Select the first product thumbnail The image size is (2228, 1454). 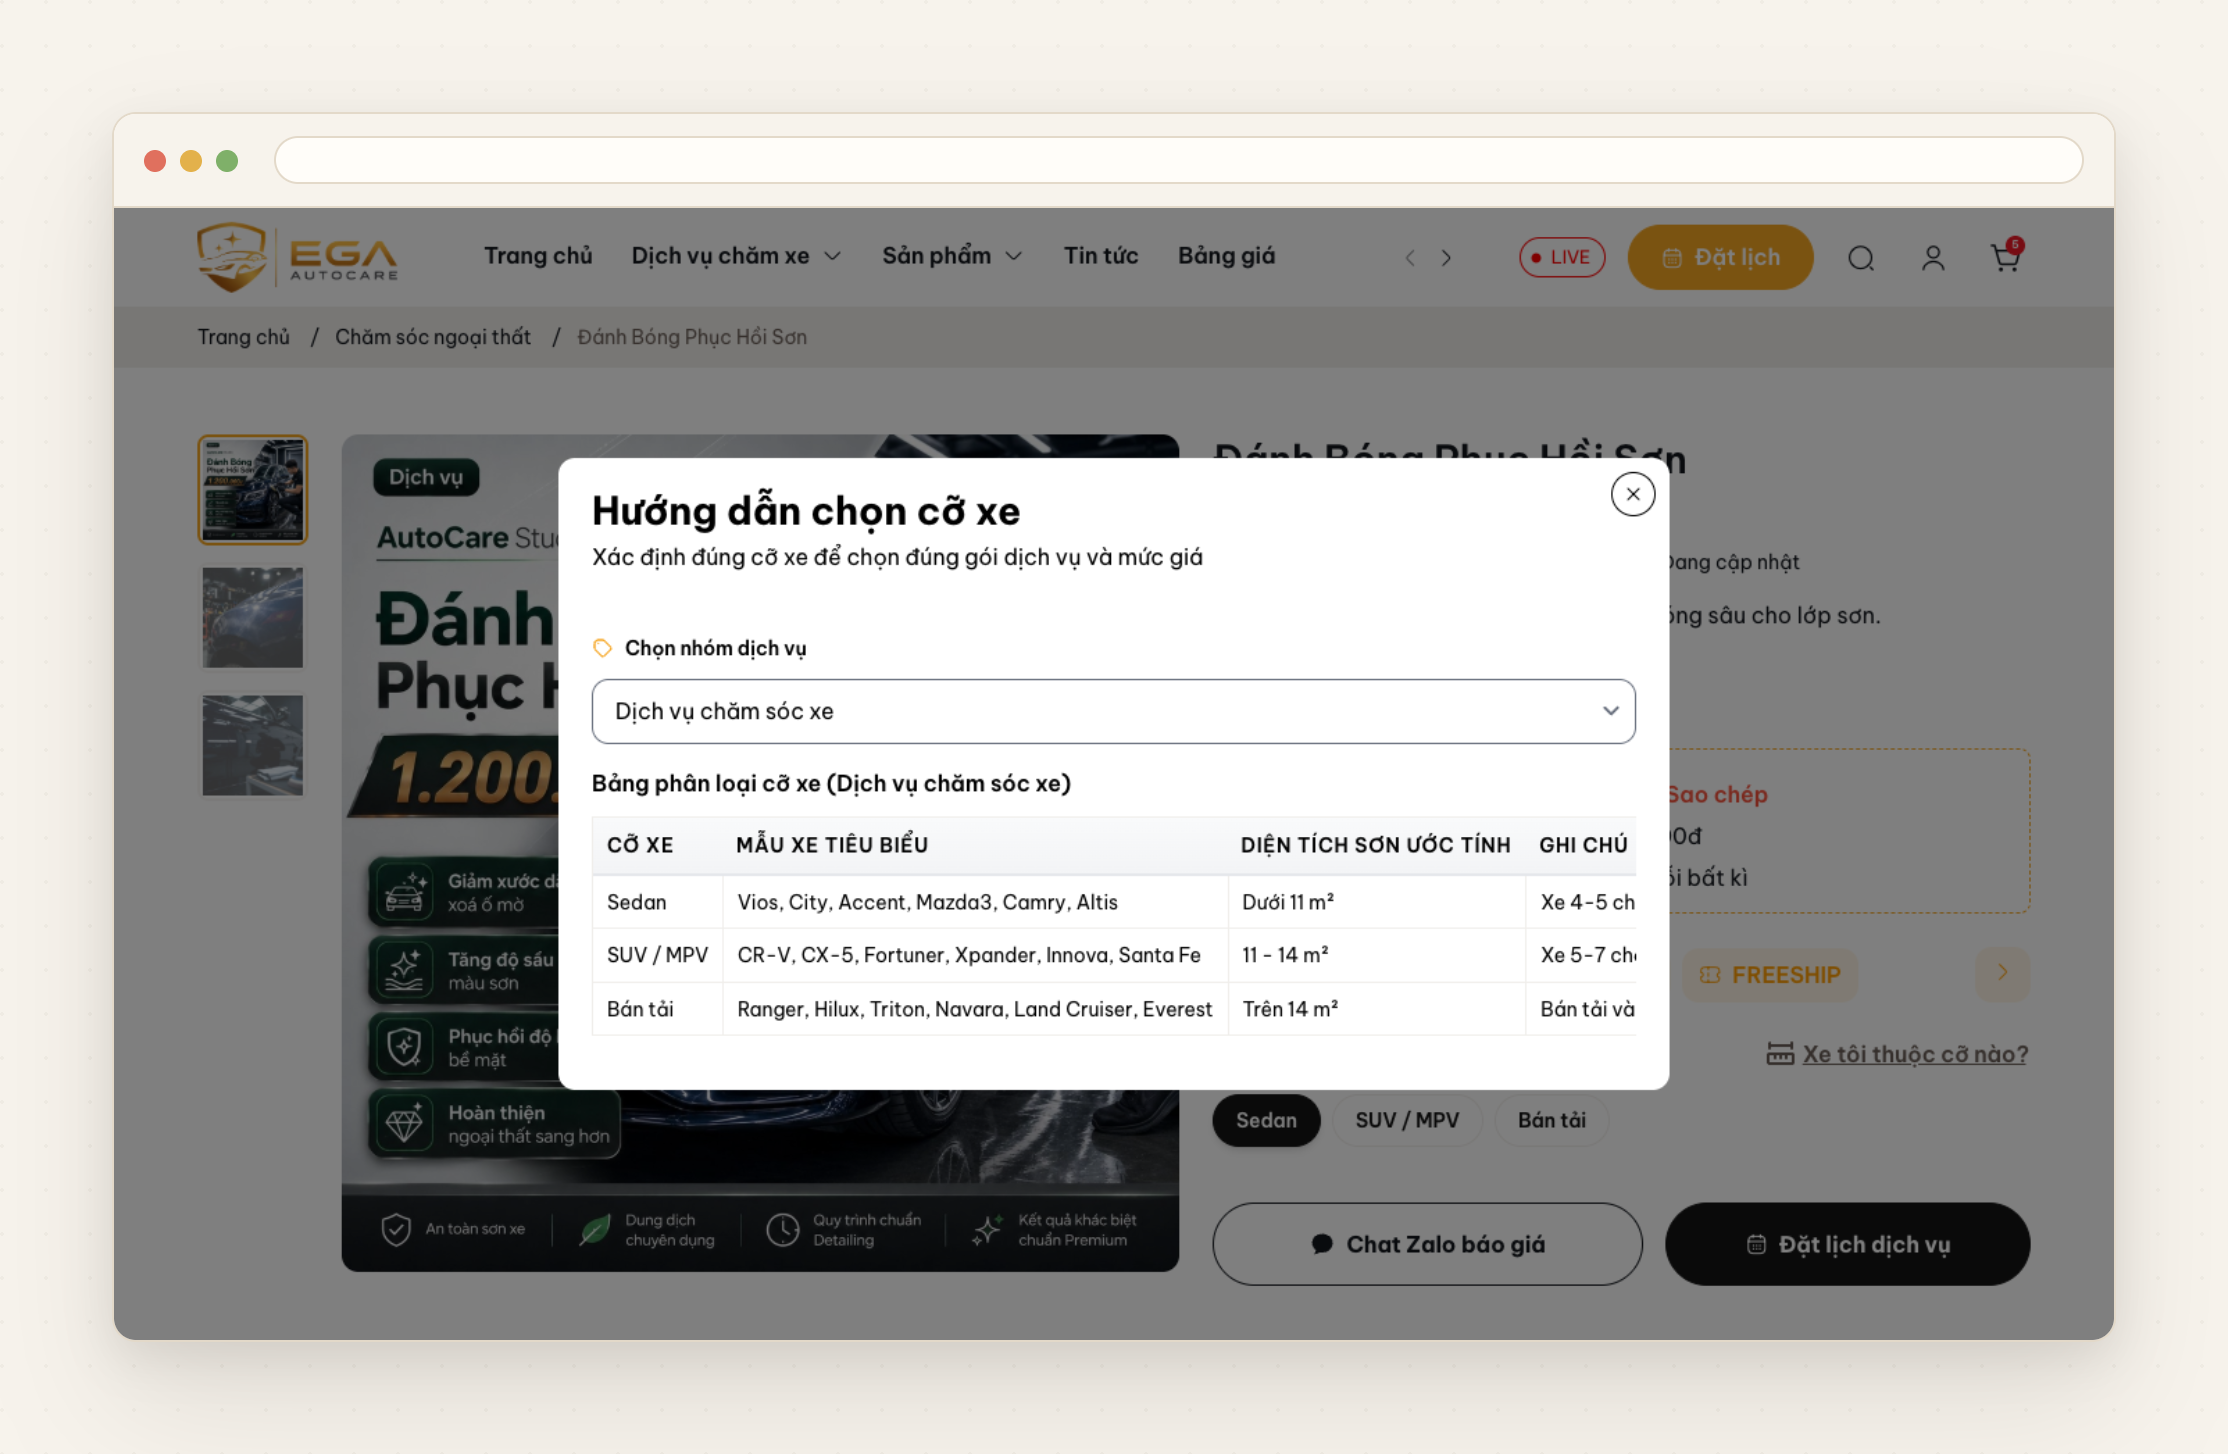[x=253, y=490]
